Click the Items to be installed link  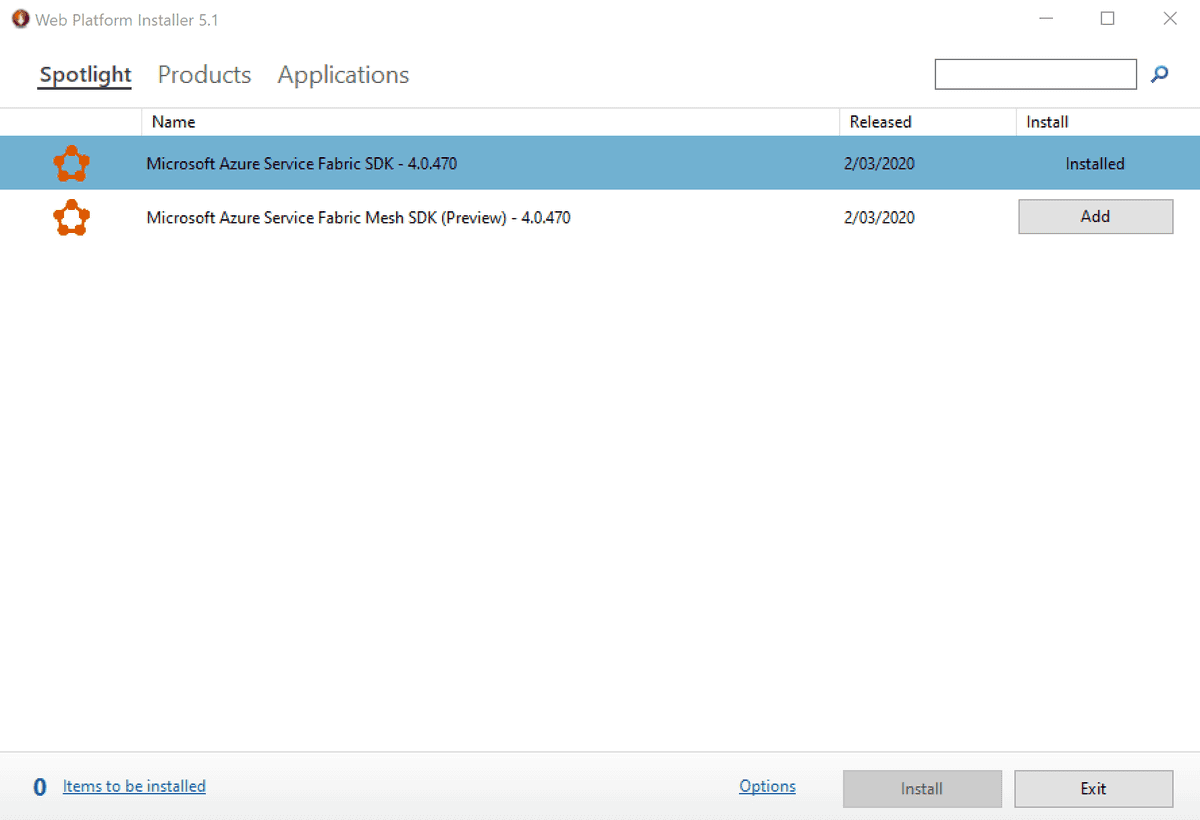133,786
